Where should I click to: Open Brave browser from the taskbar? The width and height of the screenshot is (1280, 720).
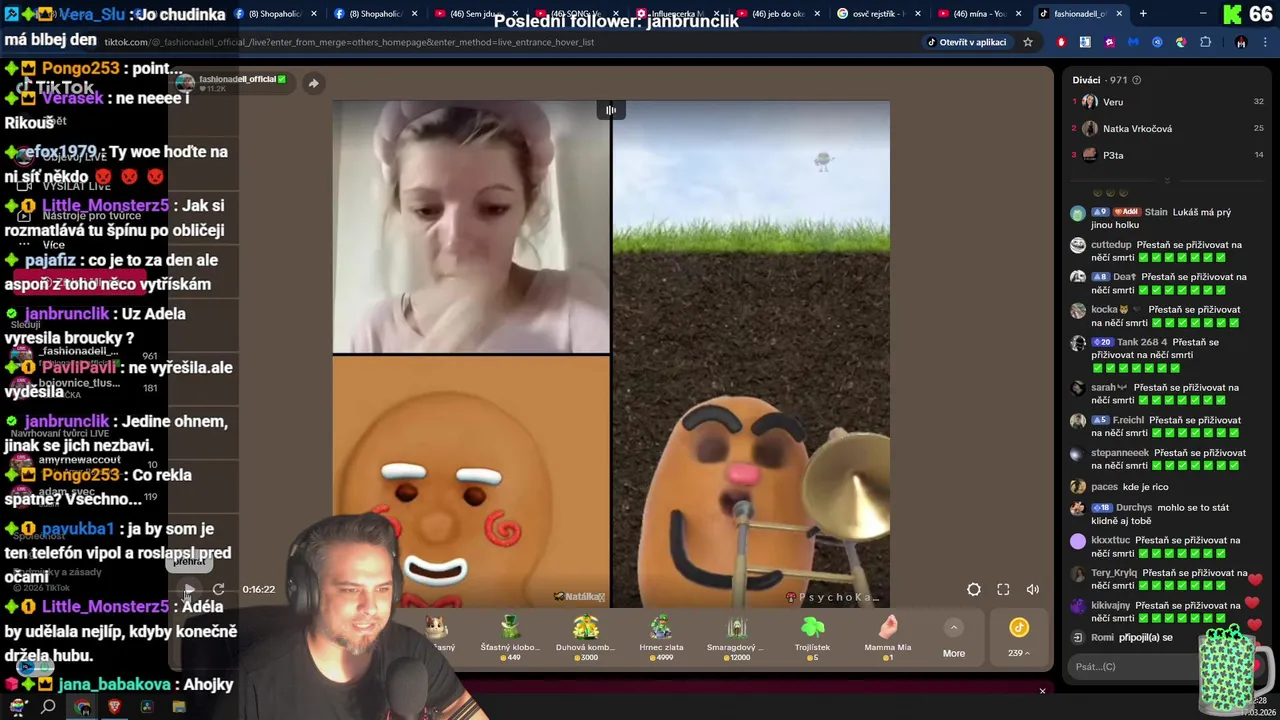[114, 707]
